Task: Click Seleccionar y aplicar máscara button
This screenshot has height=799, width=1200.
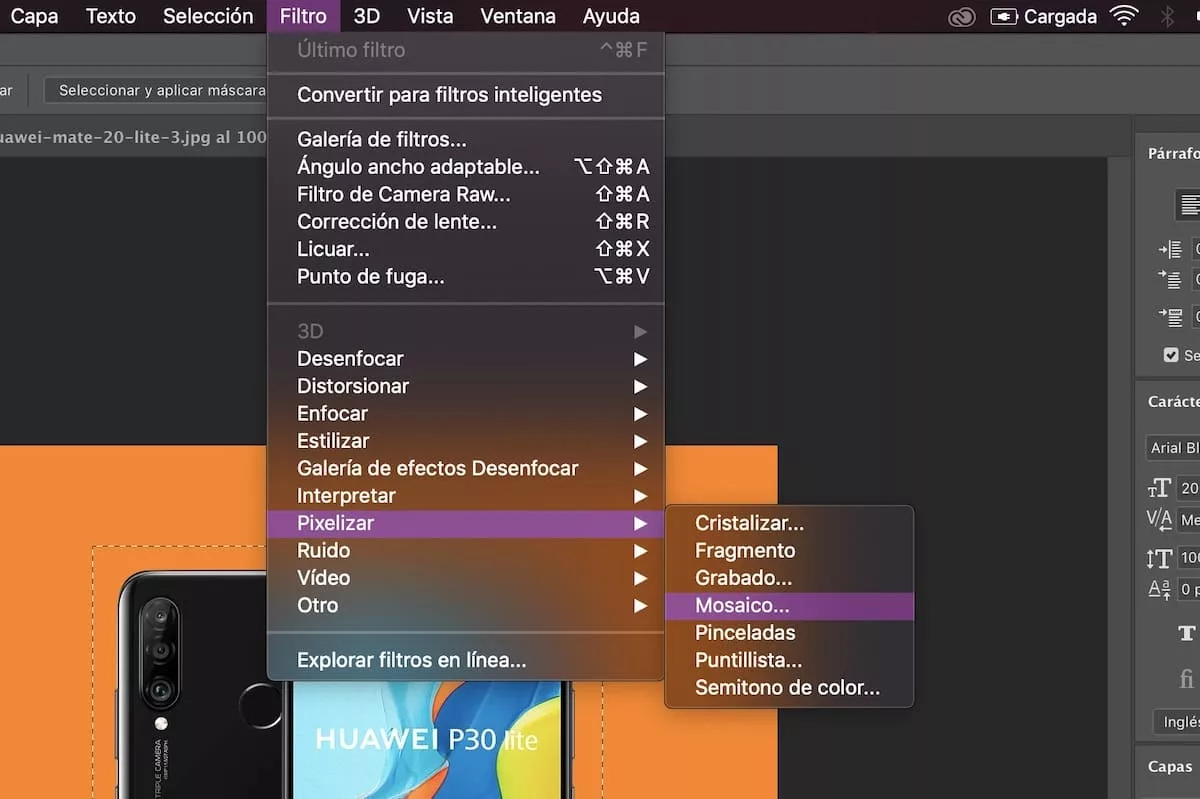Action: (x=158, y=90)
